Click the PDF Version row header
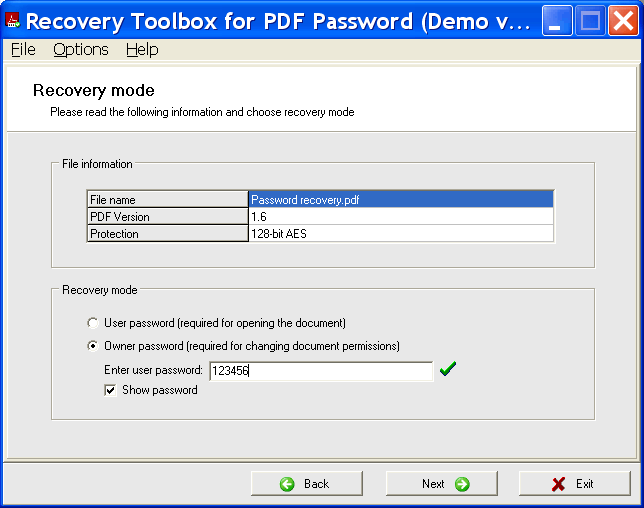Viewport: 644px width, 508px height. coord(168,216)
